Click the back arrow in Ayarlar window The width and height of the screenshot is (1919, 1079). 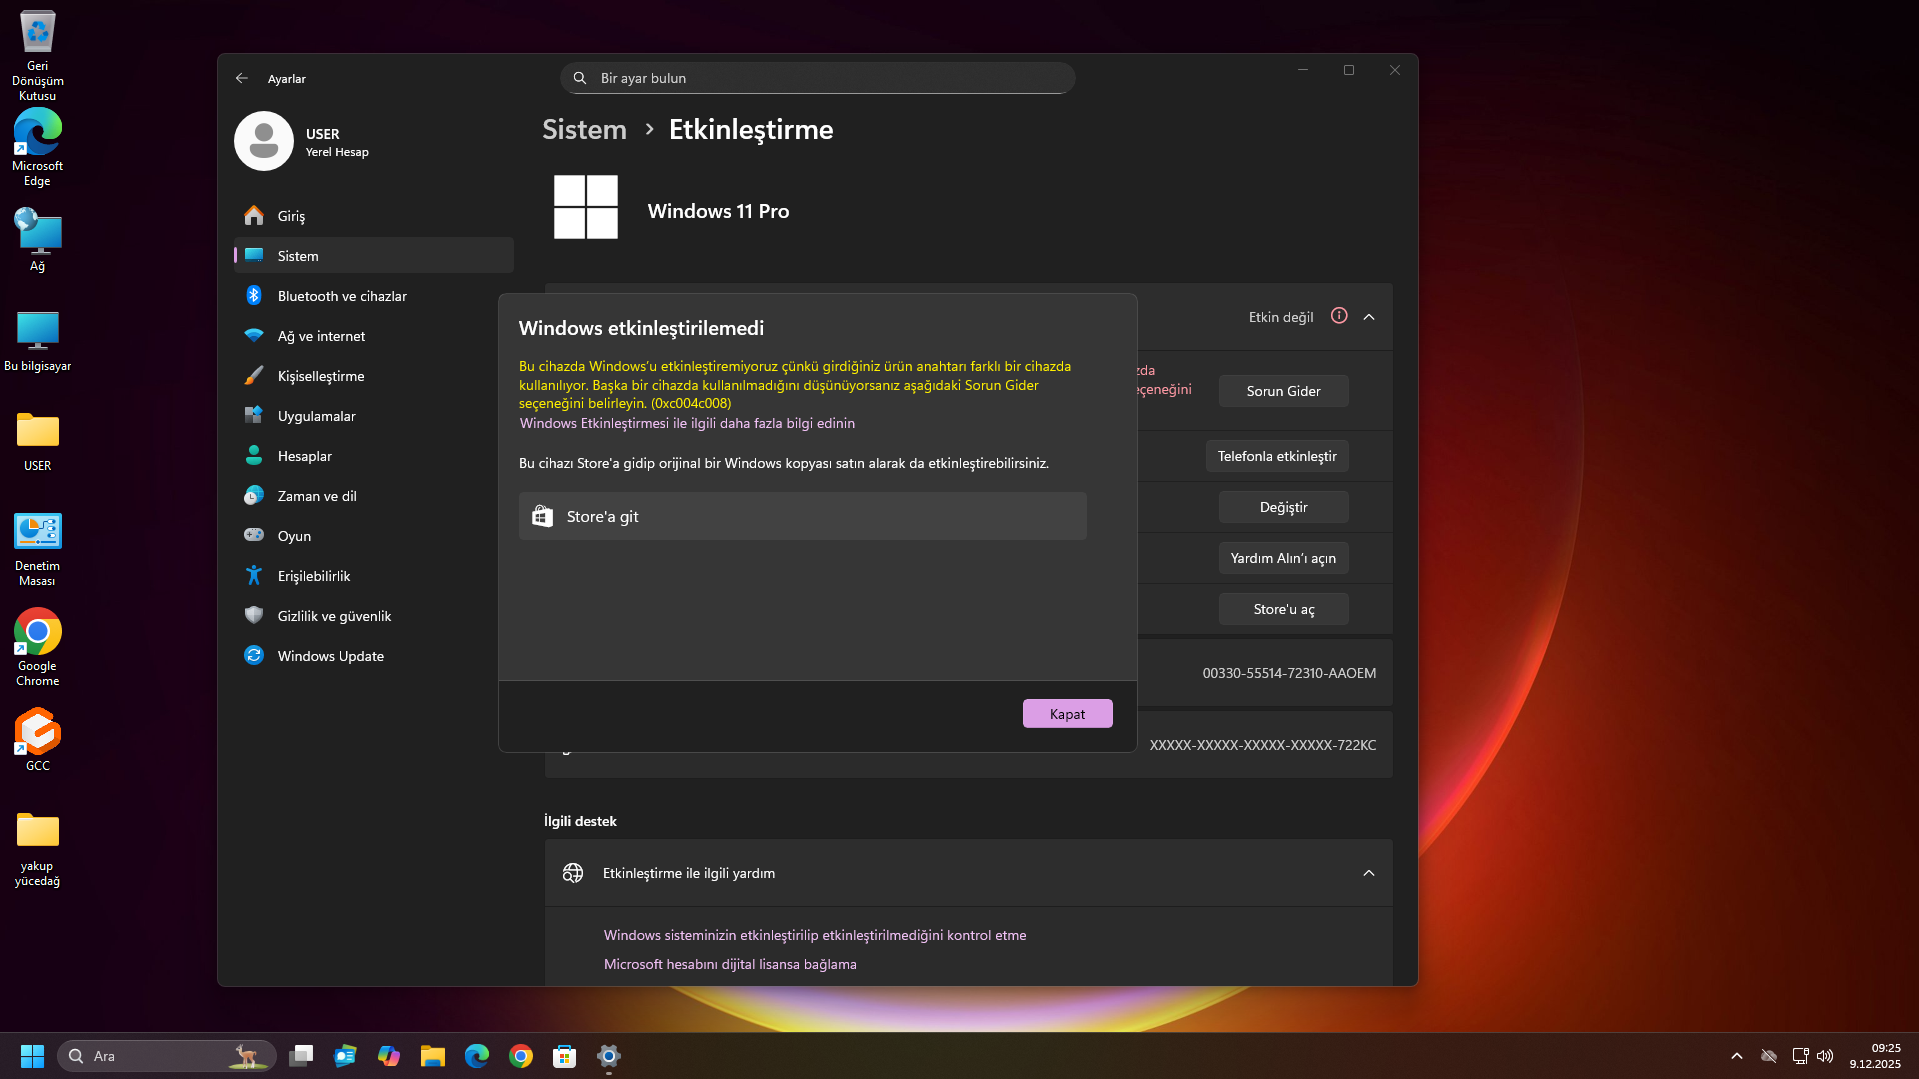[x=242, y=78]
